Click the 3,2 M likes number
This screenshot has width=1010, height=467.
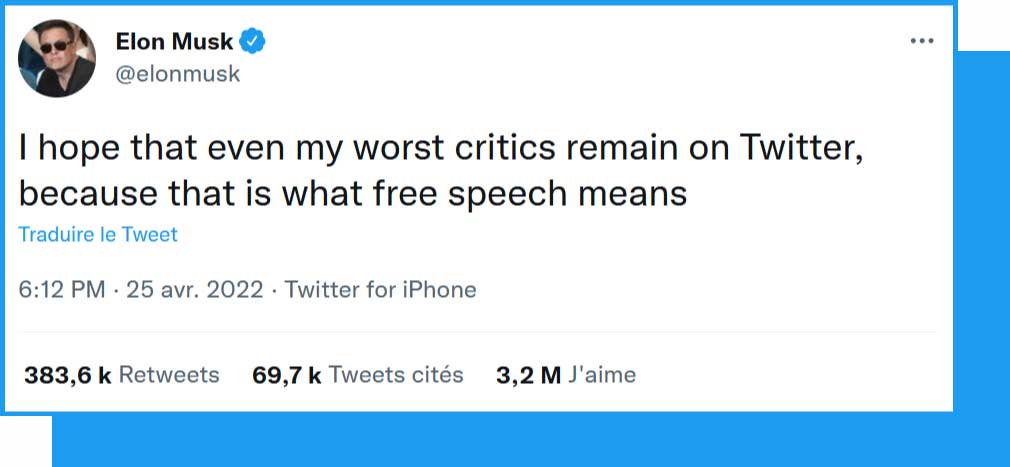[528, 375]
